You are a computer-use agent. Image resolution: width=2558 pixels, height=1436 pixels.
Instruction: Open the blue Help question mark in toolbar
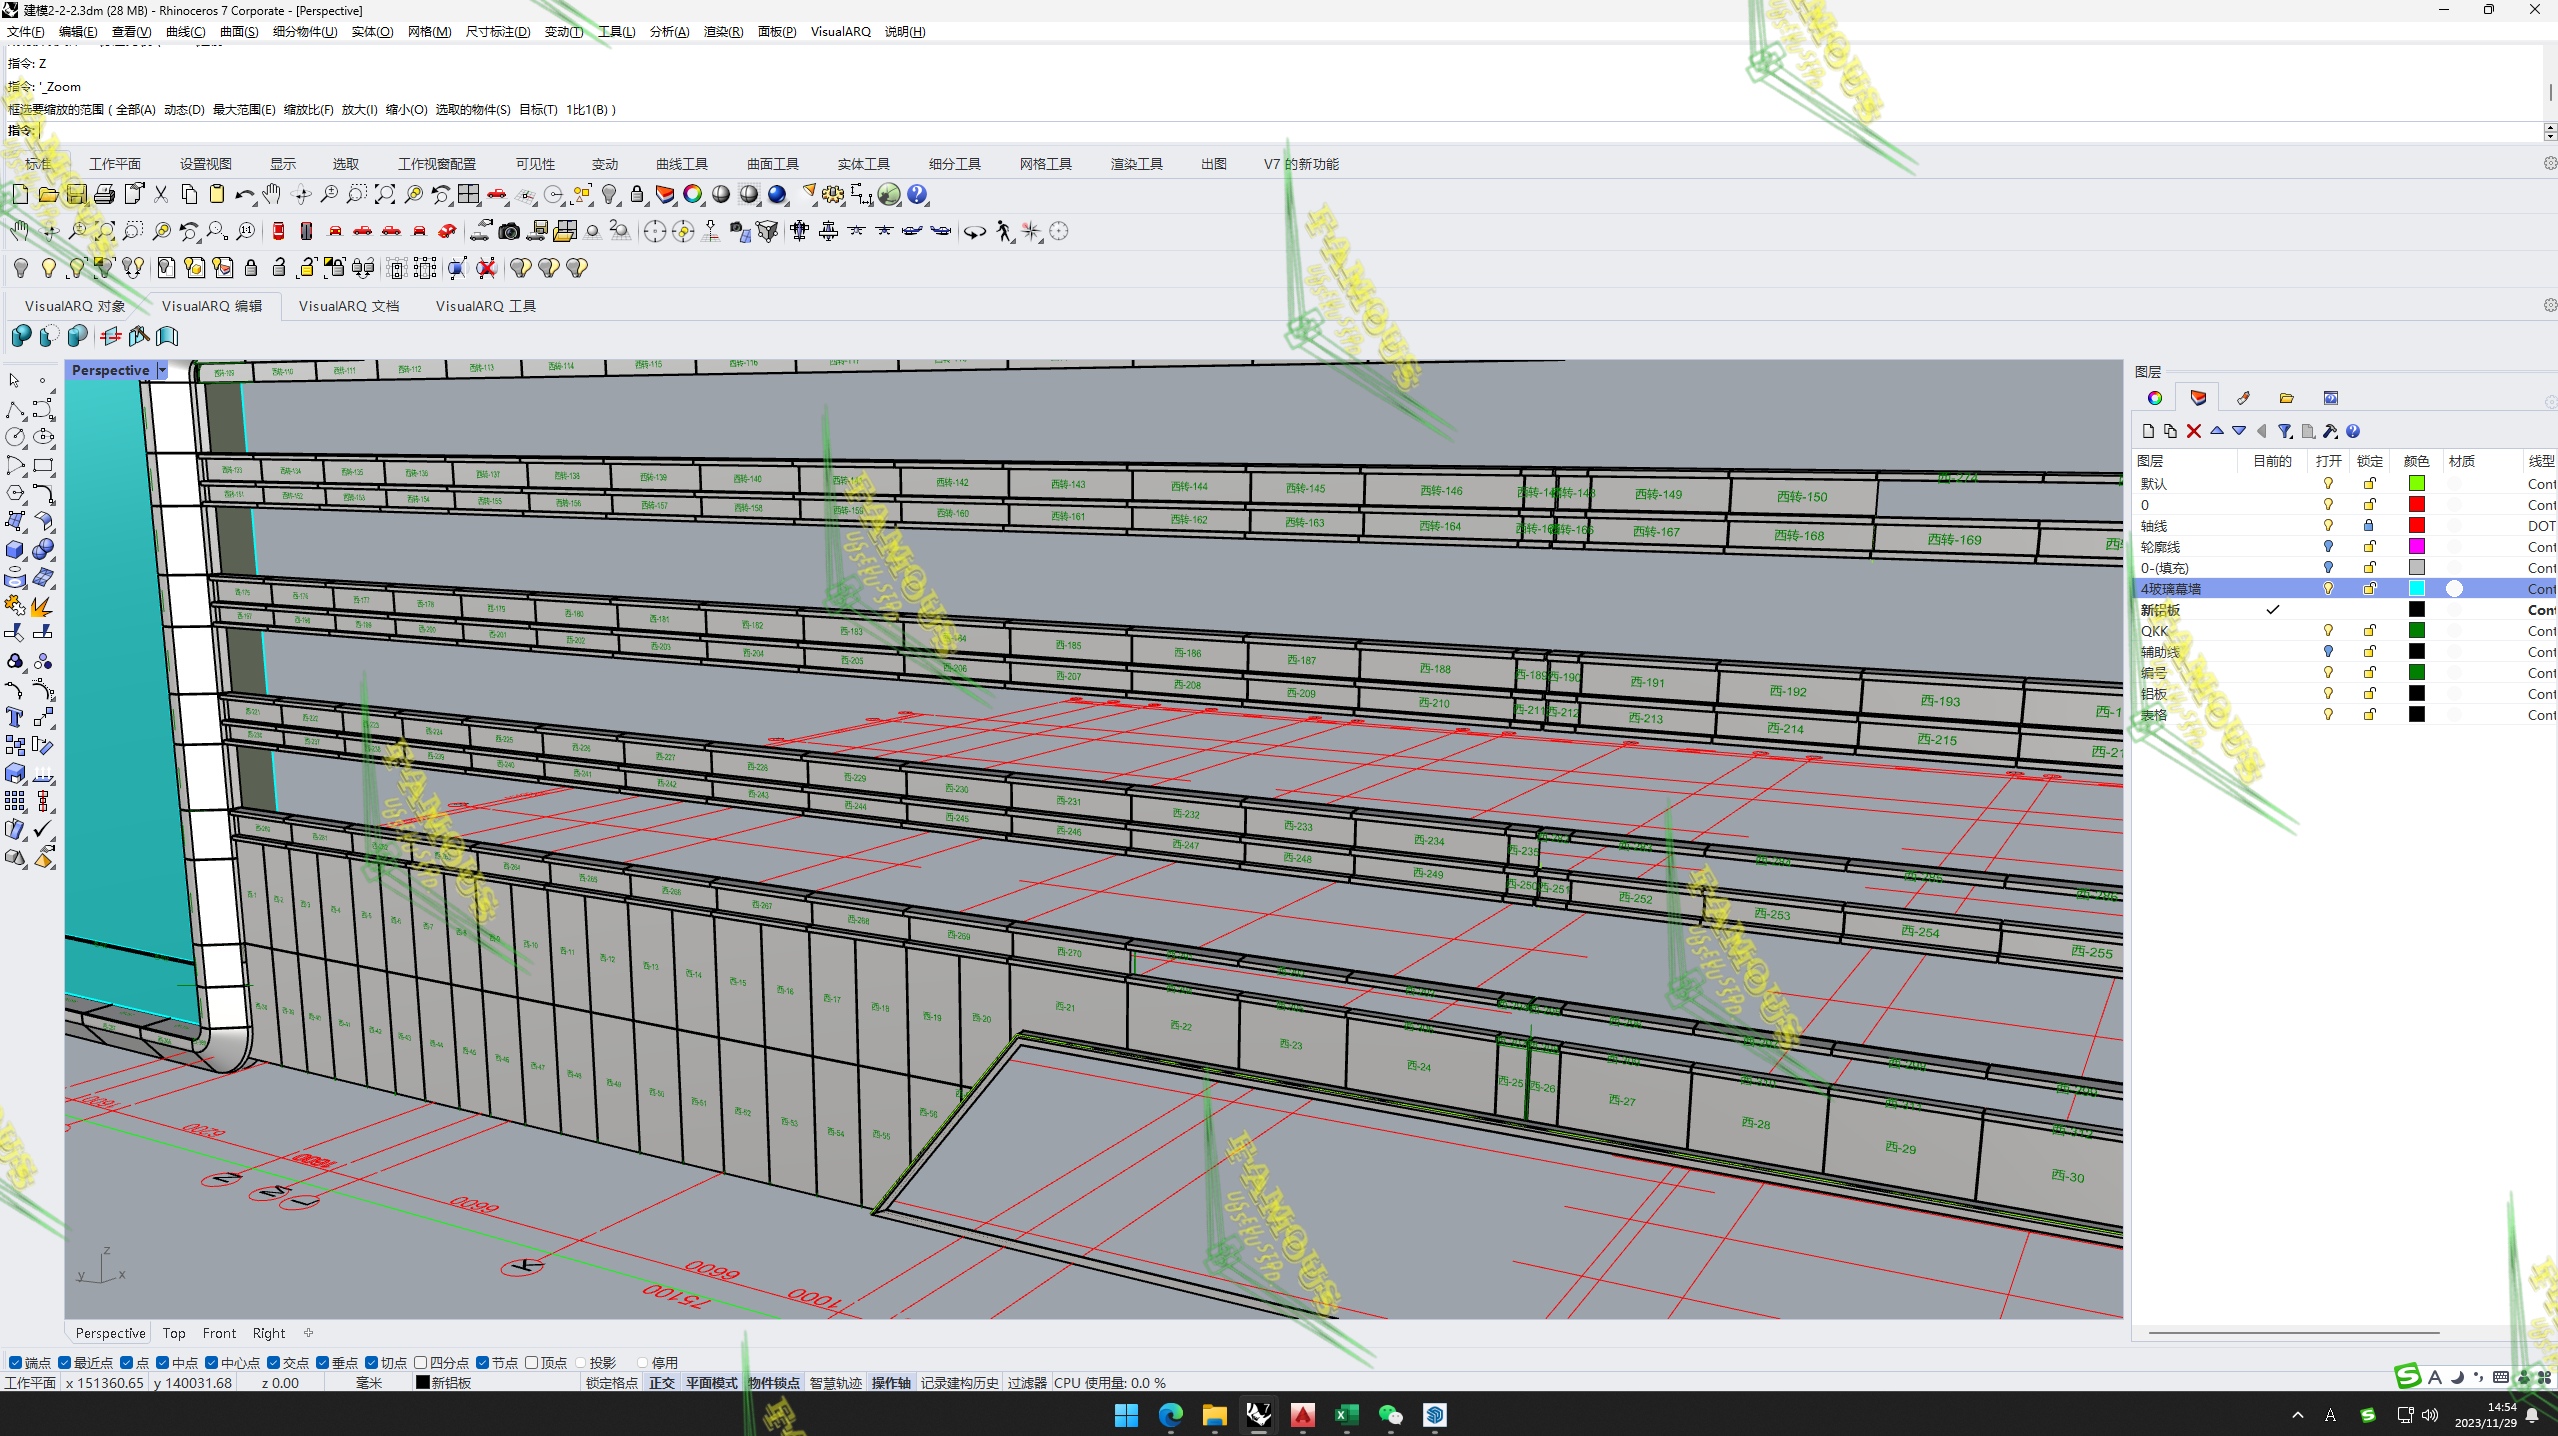tap(917, 194)
